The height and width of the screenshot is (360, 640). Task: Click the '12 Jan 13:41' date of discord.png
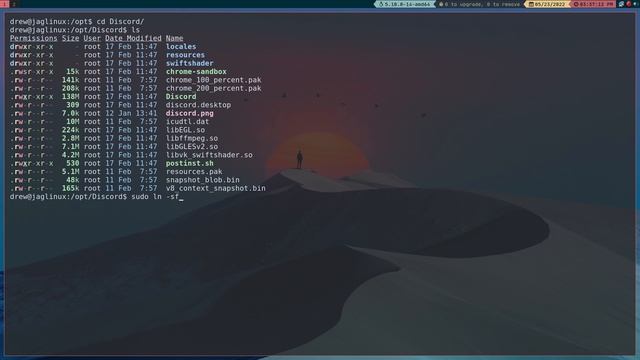coord(131,113)
